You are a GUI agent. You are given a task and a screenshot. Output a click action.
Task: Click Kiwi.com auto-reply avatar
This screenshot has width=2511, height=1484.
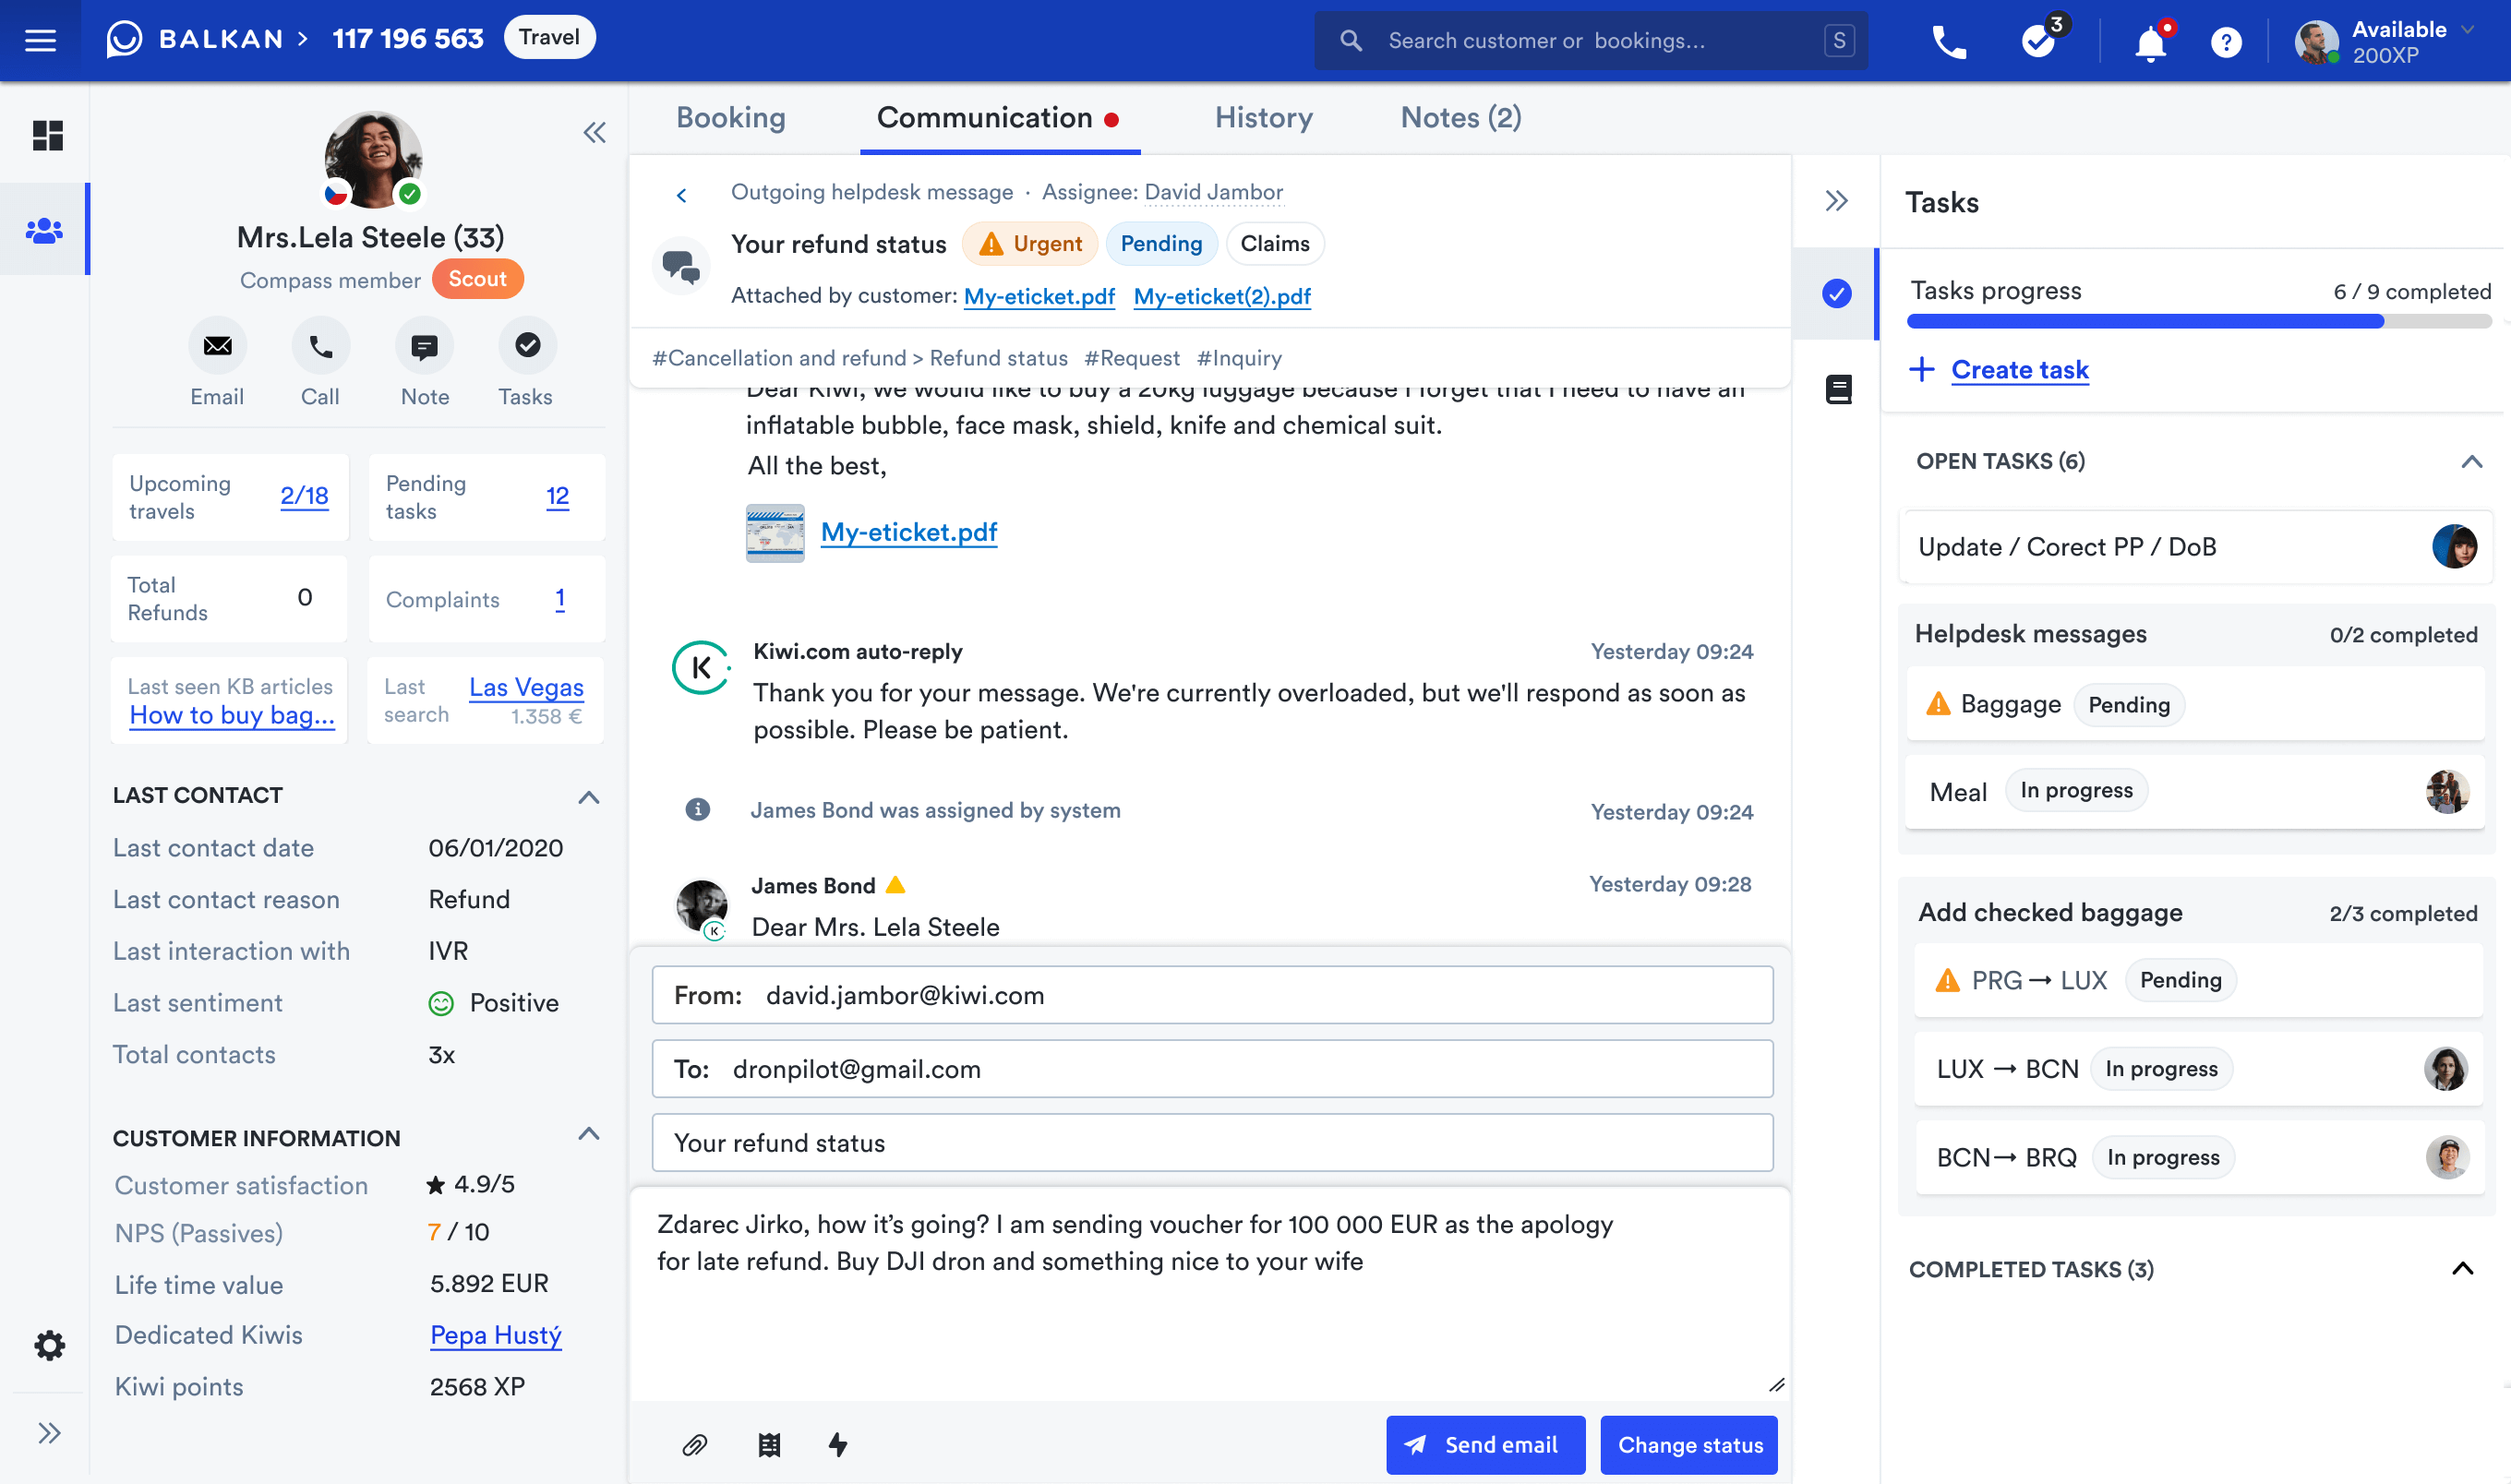tap(700, 667)
